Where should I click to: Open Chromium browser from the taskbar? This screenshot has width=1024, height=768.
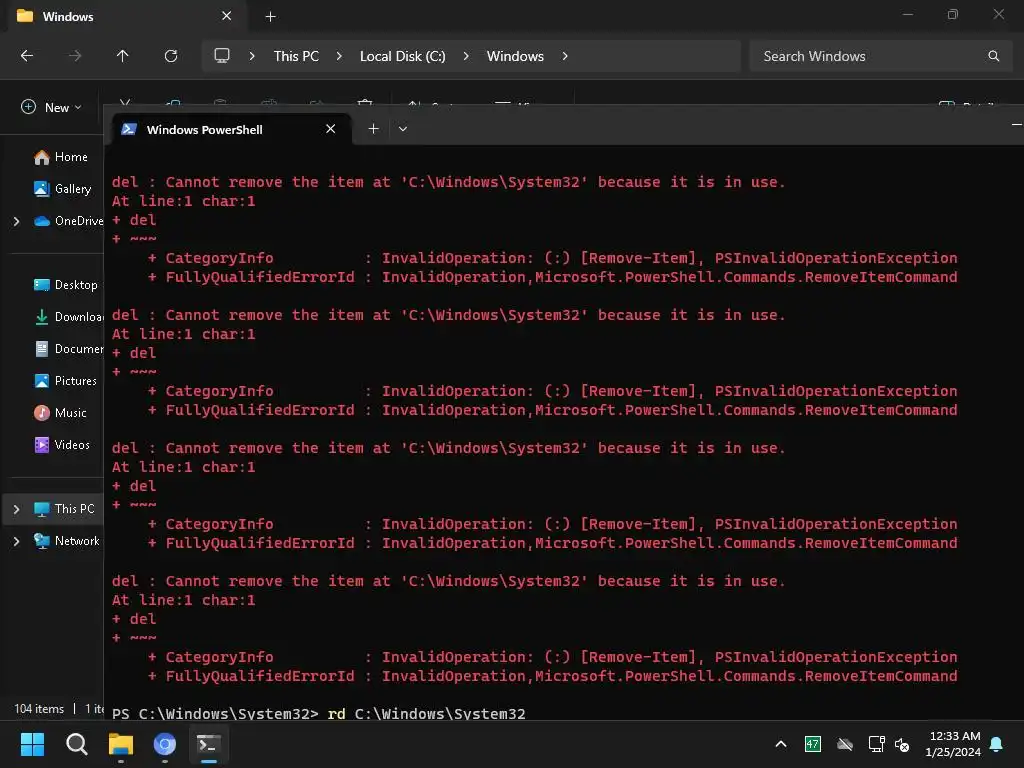165,744
